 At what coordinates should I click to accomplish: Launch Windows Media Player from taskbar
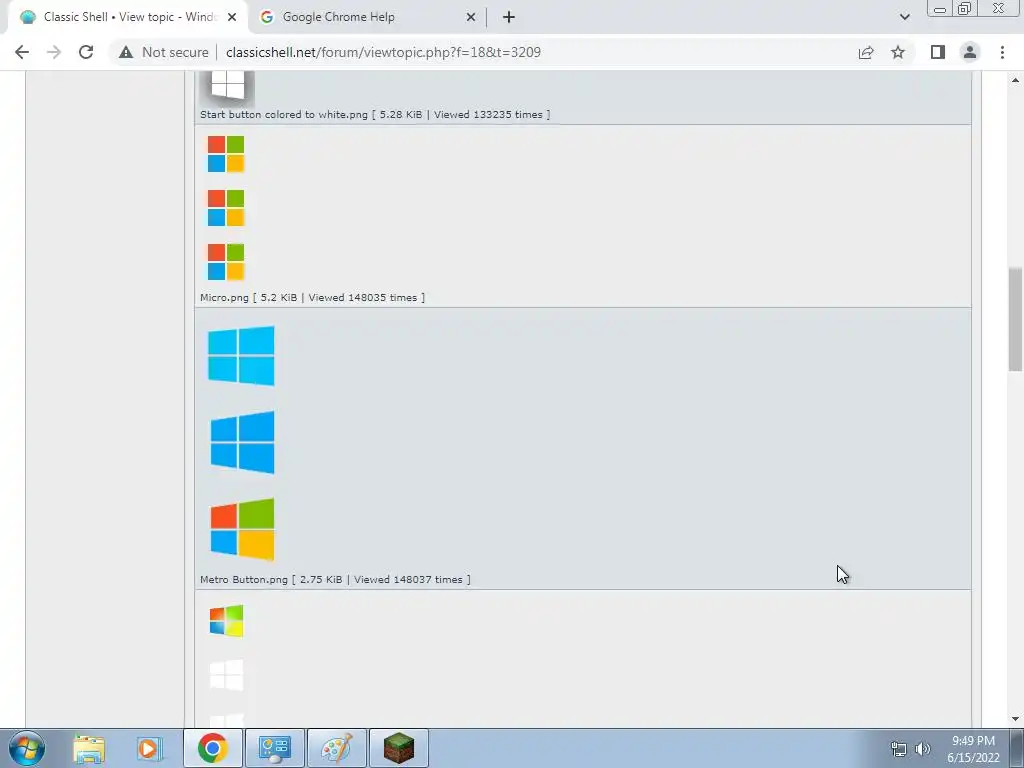148,748
